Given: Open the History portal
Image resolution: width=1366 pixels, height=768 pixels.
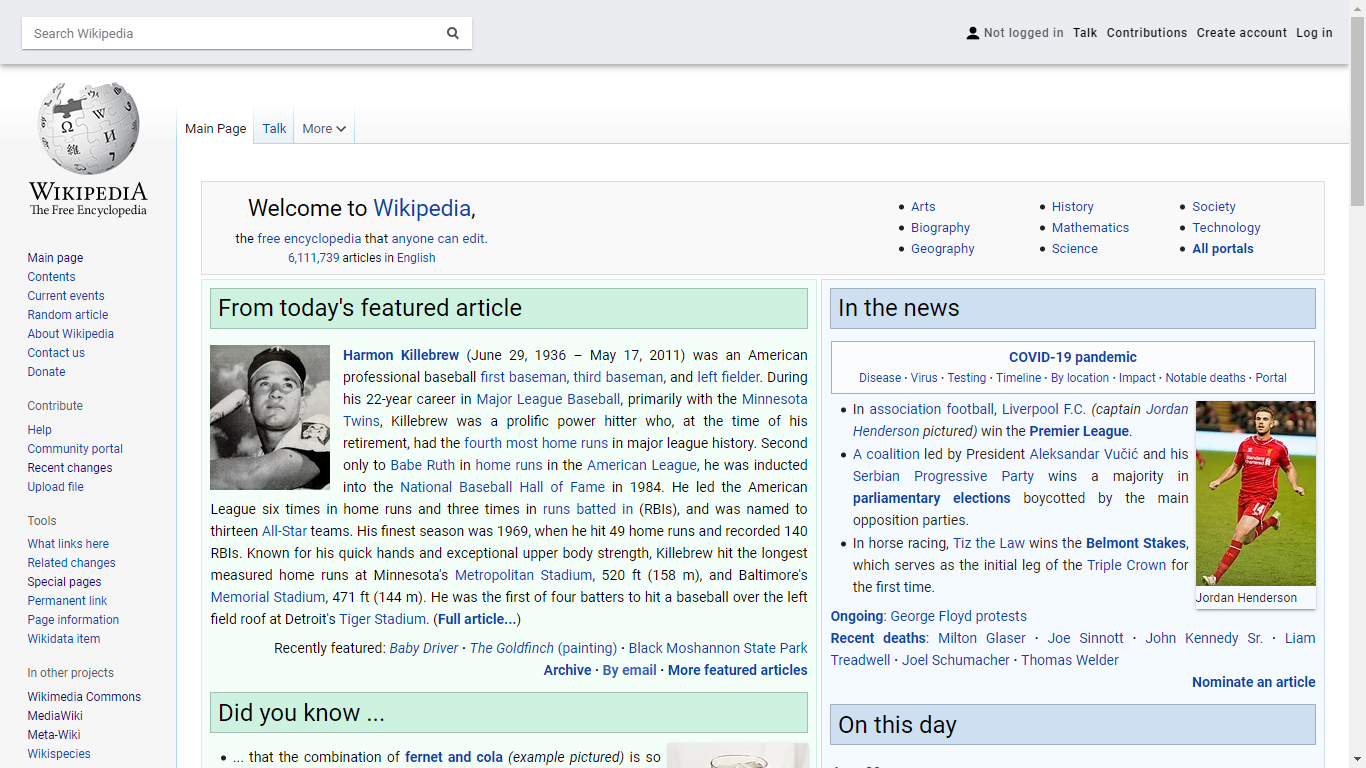Looking at the screenshot, I should pos(1072,207).
